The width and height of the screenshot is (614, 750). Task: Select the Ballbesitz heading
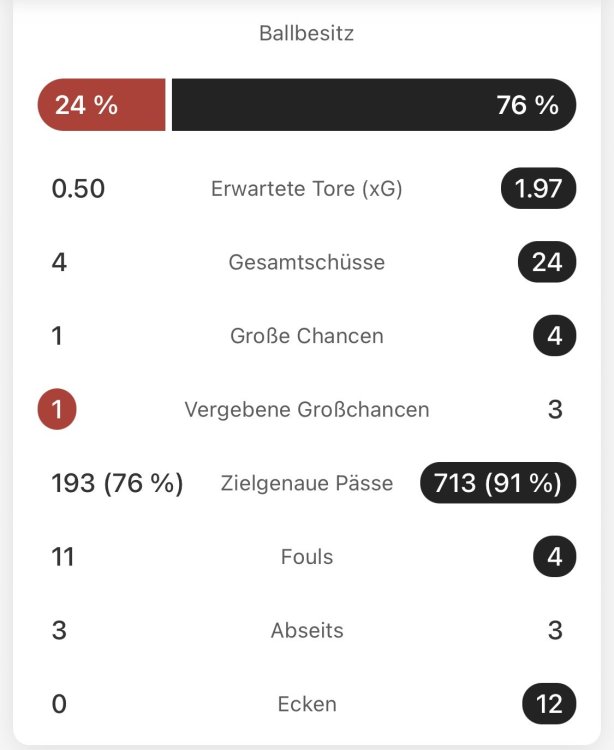(307, 33)
